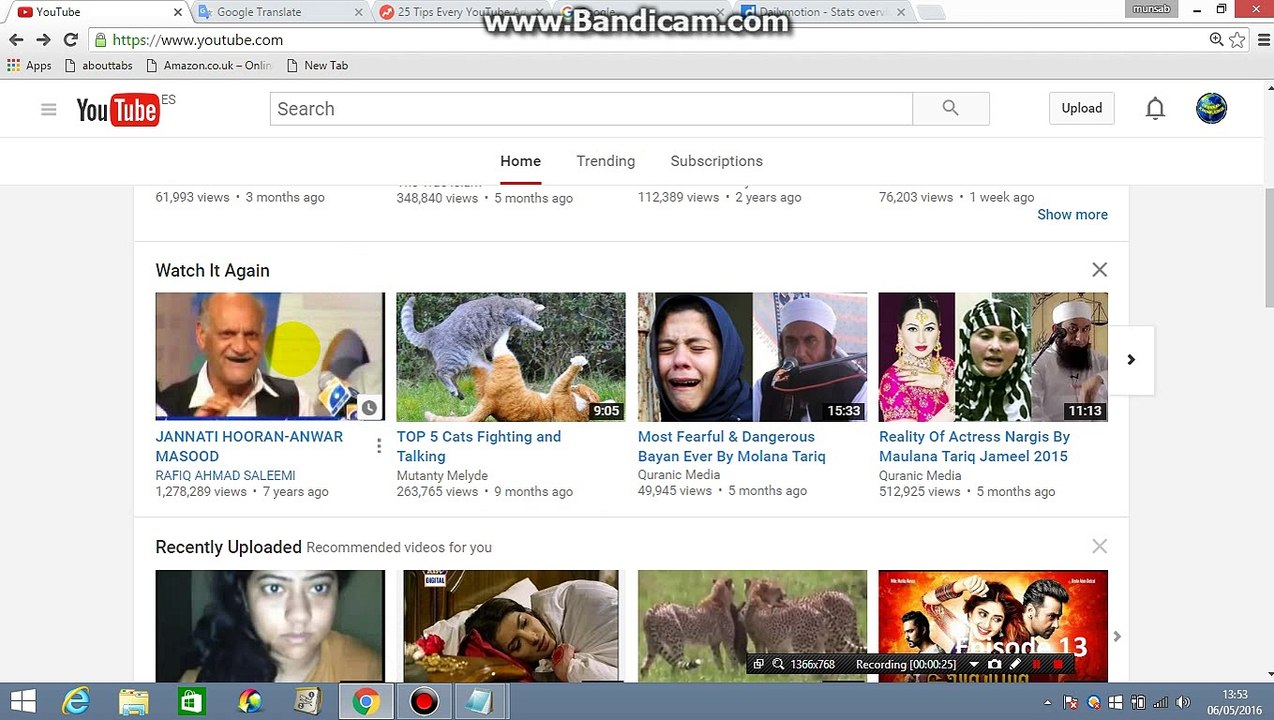Click the munsab profile button
The width and height of the screenshot is (1274, 720).
coord(1153,9)
